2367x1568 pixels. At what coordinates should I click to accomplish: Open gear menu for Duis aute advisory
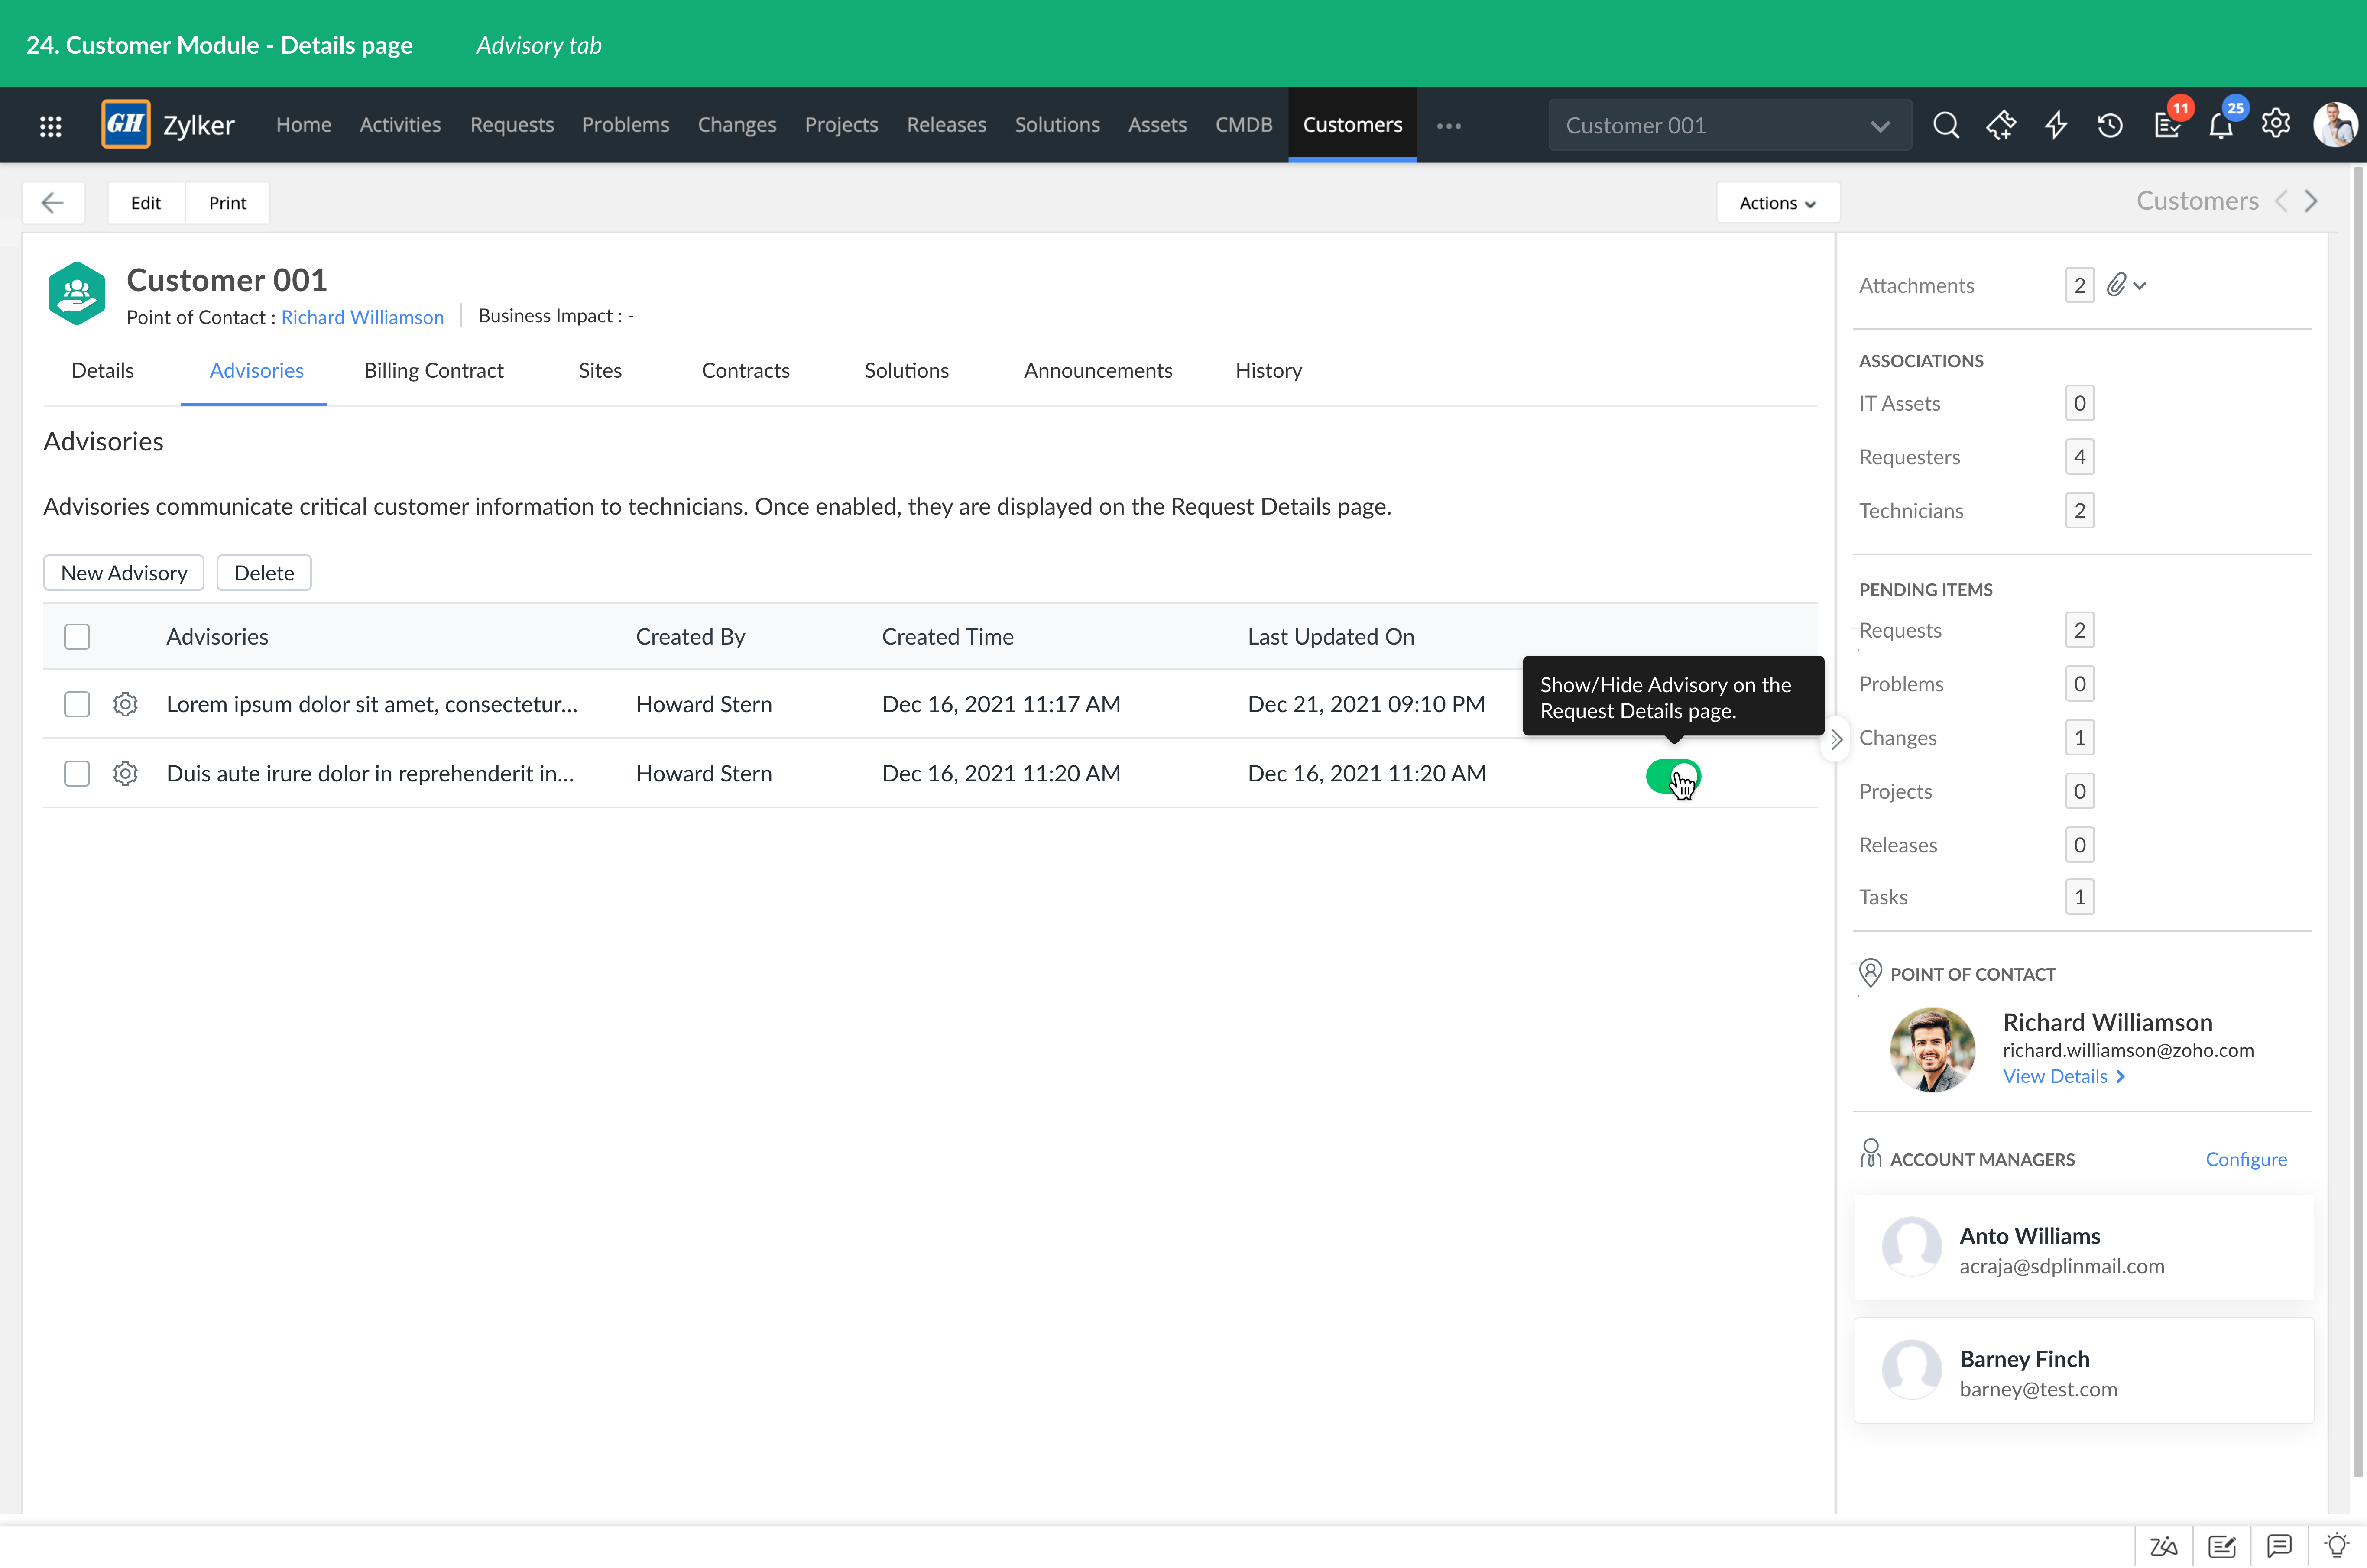pyautogui.click(x=125, y=773)
